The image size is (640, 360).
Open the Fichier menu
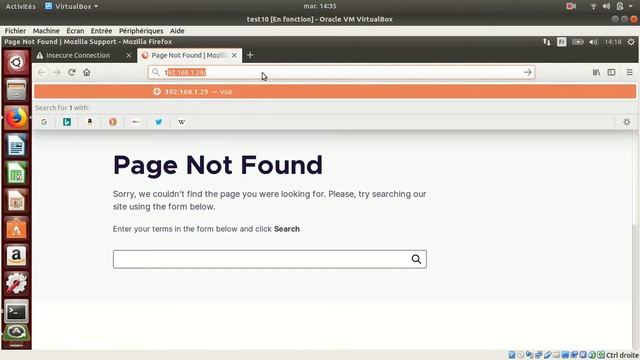15,31
